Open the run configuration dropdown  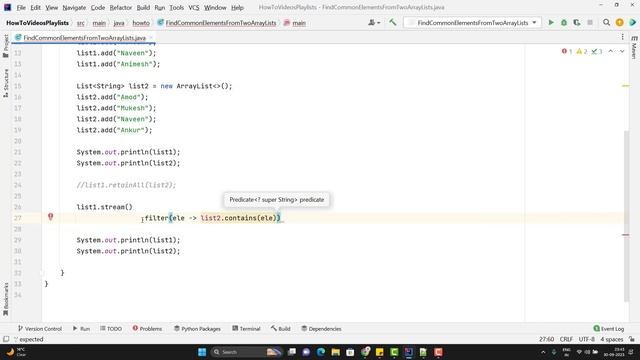click(x=473, y=23)
